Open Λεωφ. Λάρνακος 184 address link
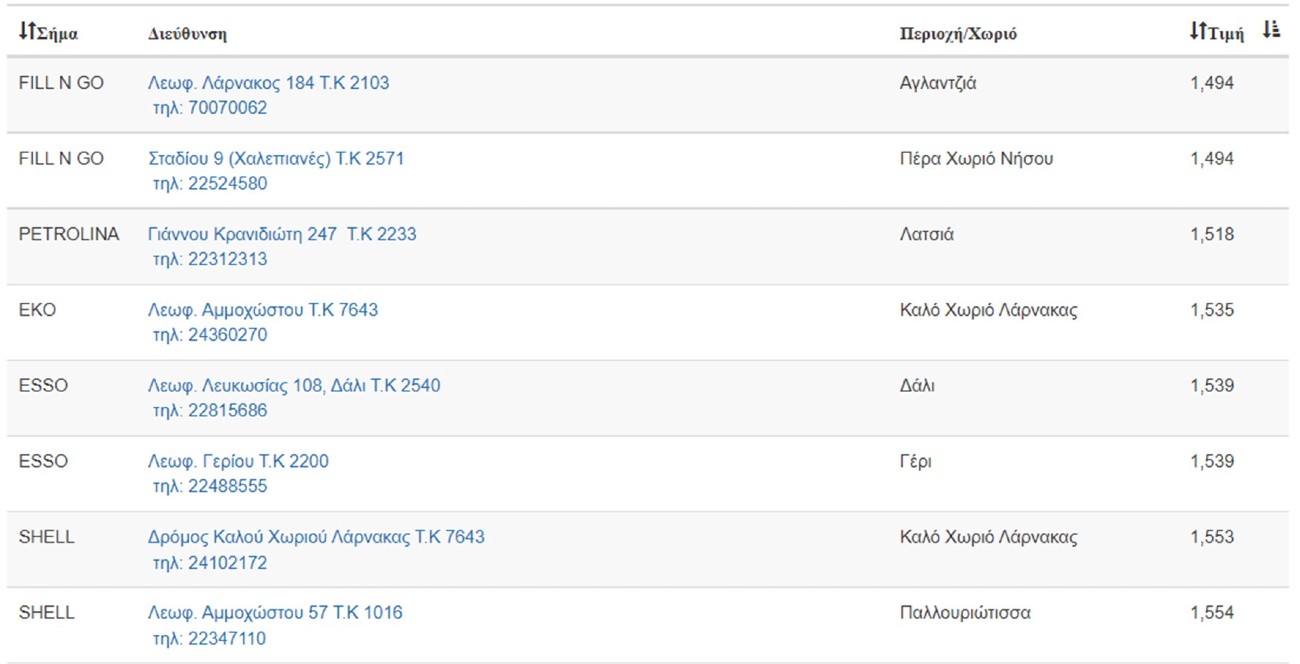This screenshot has width=1300, height=664. pos(268,83)
